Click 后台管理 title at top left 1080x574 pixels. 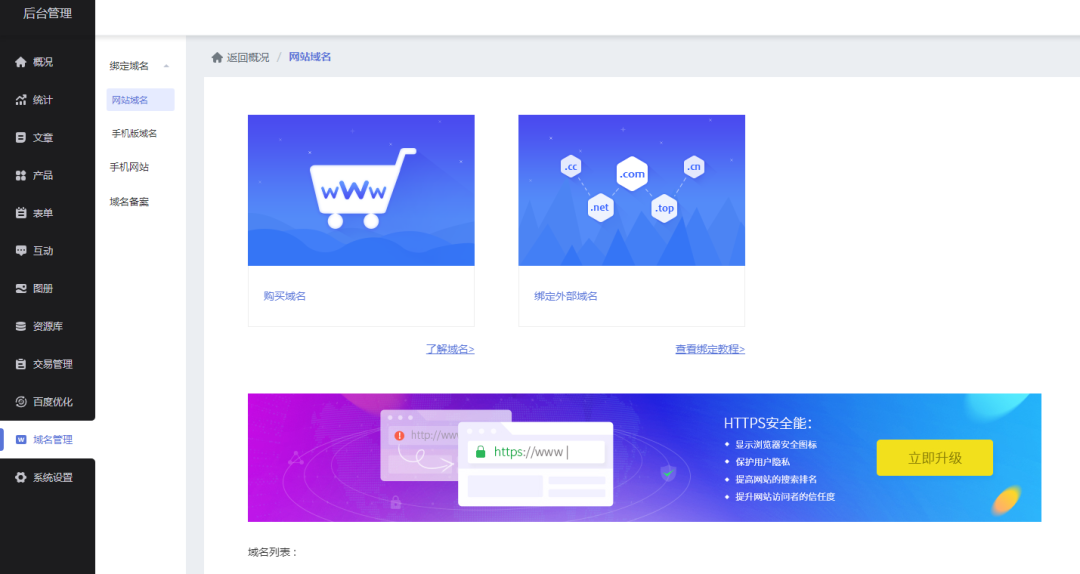coord(48,13)
